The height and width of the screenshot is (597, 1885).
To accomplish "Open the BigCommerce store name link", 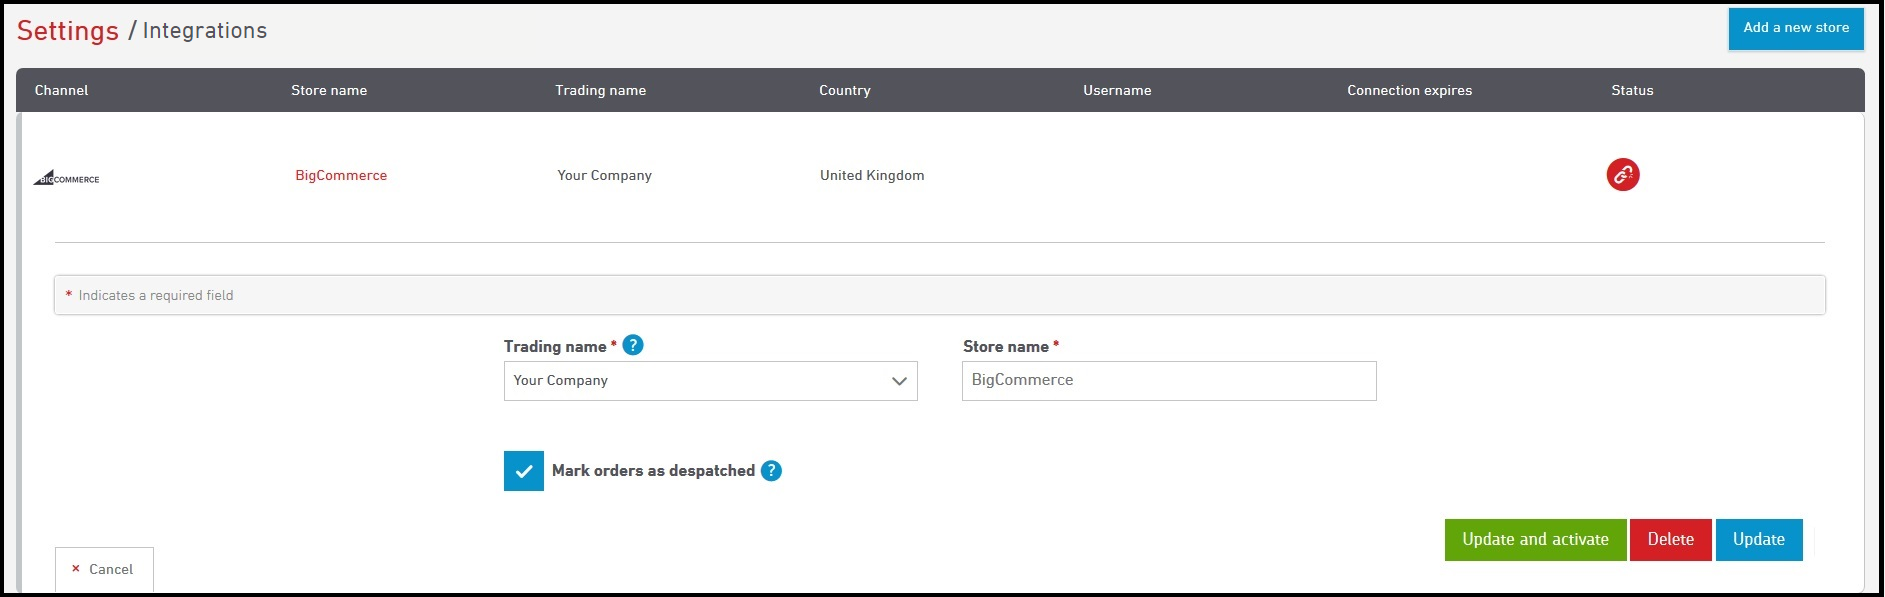I will pyautogui.click(x=341, y=175).
